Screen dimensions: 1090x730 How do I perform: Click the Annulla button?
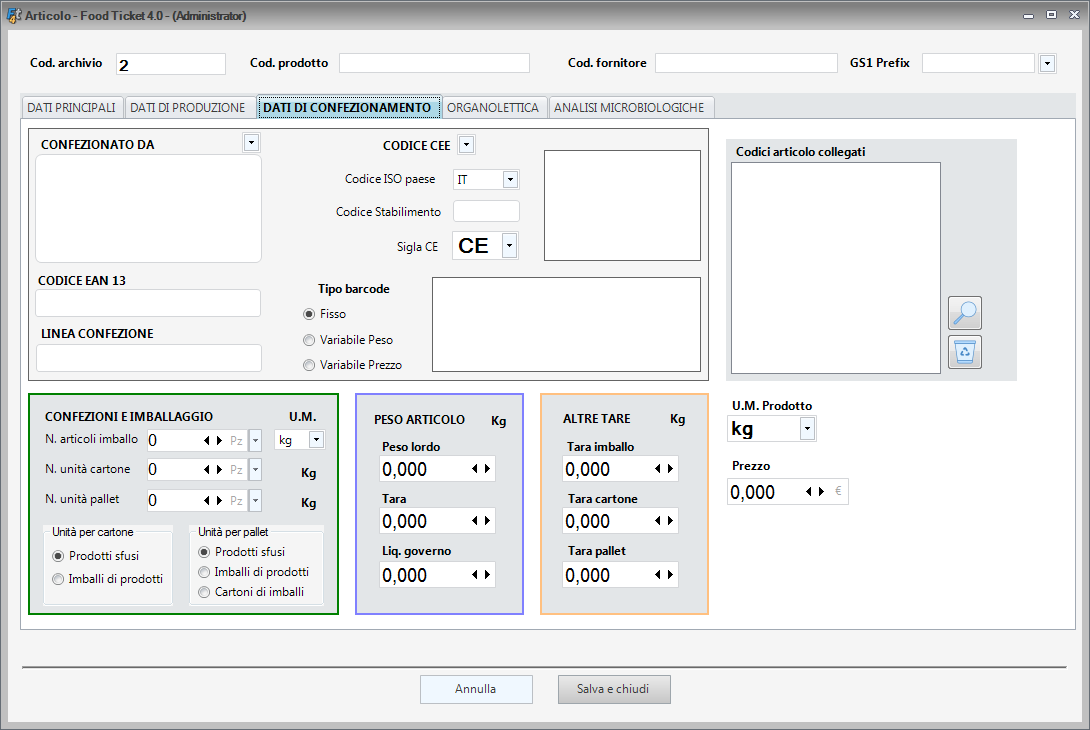click(x=476, y=689)
